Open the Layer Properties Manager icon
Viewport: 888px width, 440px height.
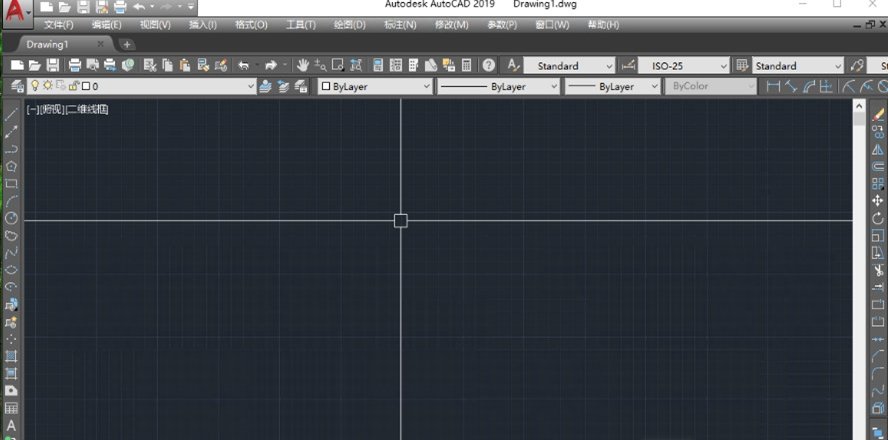[x=18, y=86]
